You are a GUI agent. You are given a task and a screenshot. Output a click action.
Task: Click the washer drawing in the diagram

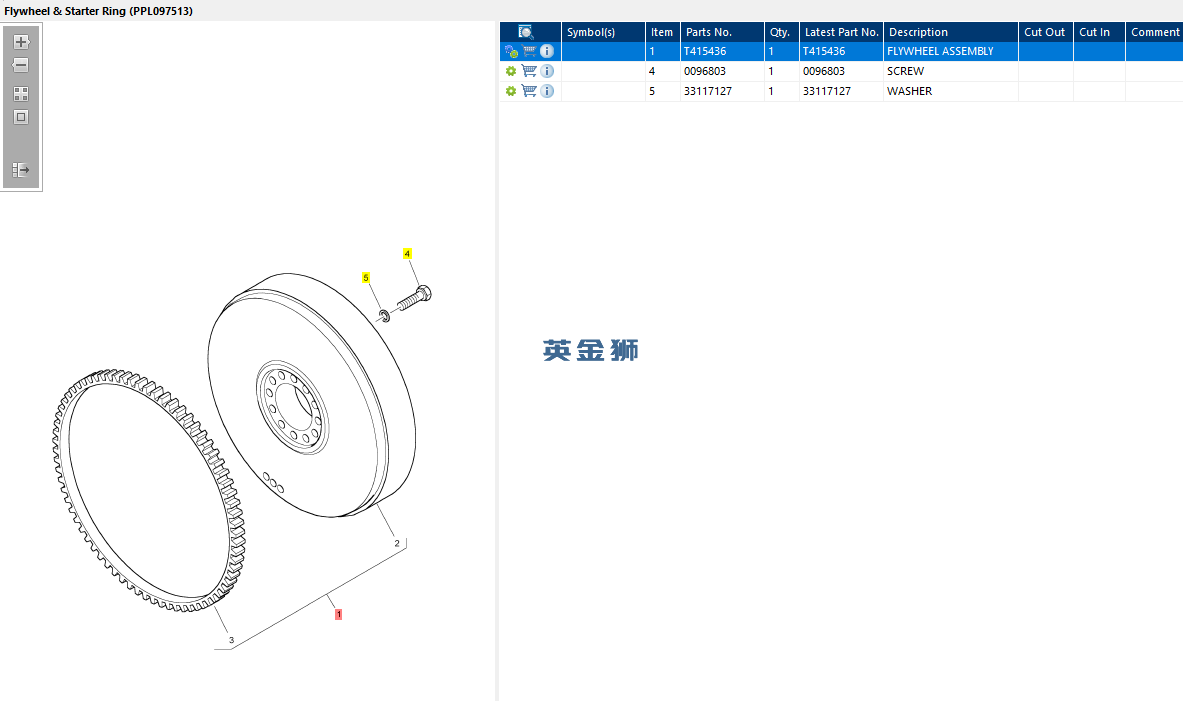tap(384, 315)
